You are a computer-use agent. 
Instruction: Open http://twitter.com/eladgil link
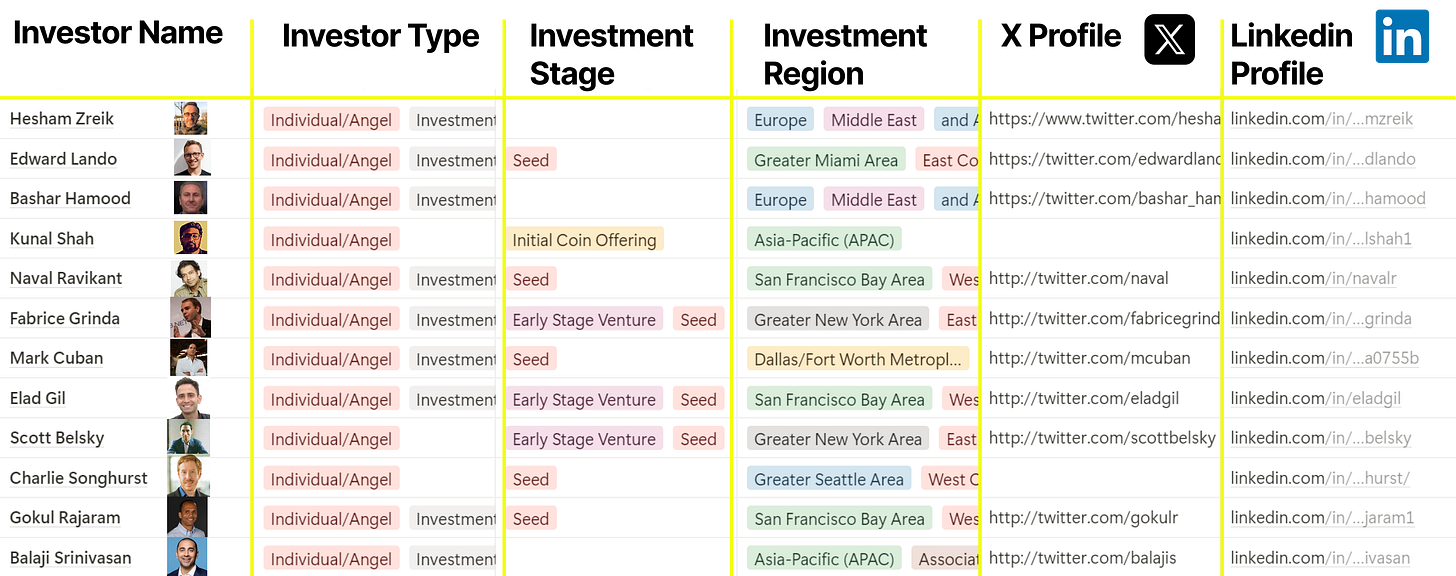1084,398
